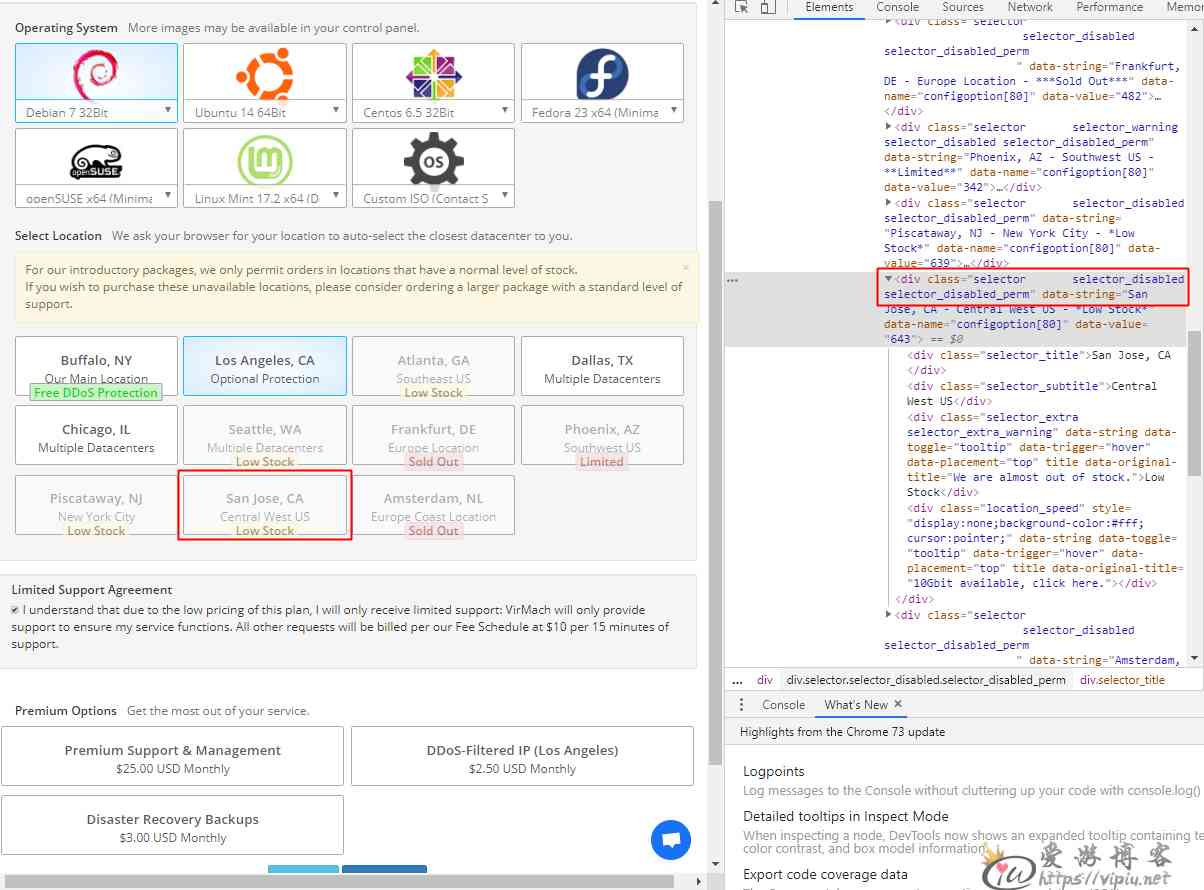1204x890 pixels.
Task: Open the Linux Mint 17.2 version dropdown
Action: click(265, 198)
